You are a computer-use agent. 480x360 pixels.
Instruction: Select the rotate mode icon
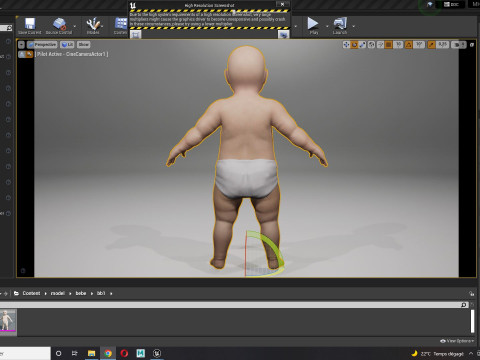point(354,44)
